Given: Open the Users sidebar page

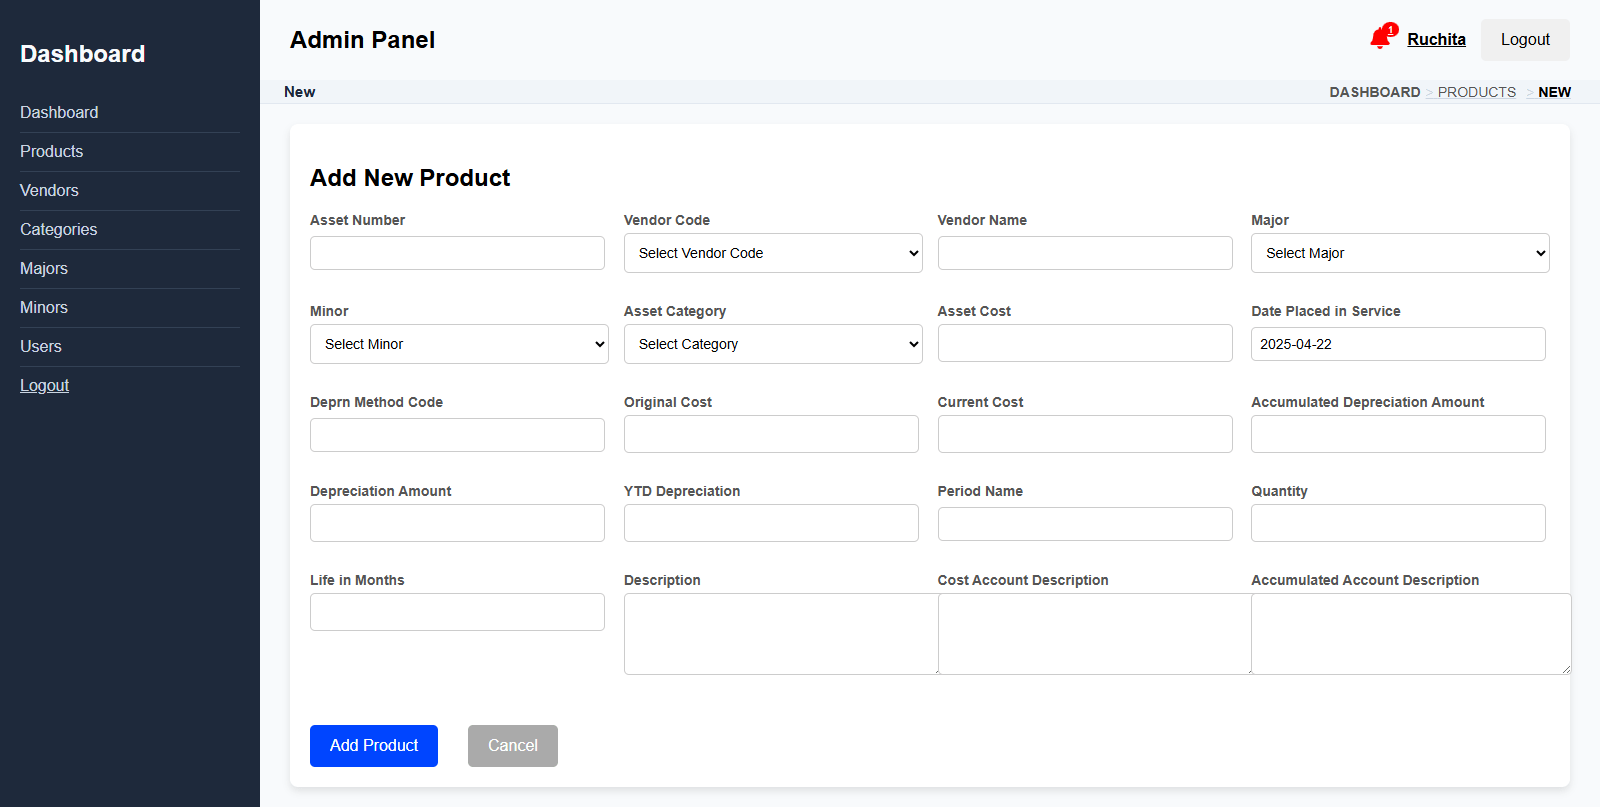Looking at the screenshot, I should point(41,346).
